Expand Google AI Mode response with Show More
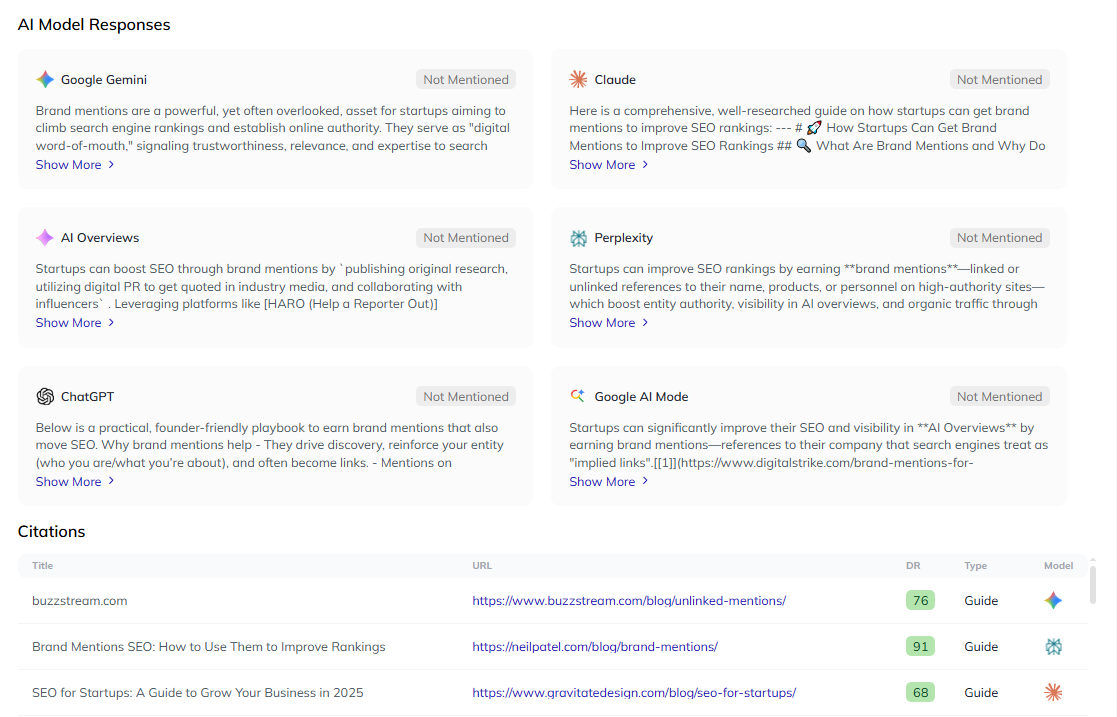This screenshot has height=717, width=1117. 608,482
